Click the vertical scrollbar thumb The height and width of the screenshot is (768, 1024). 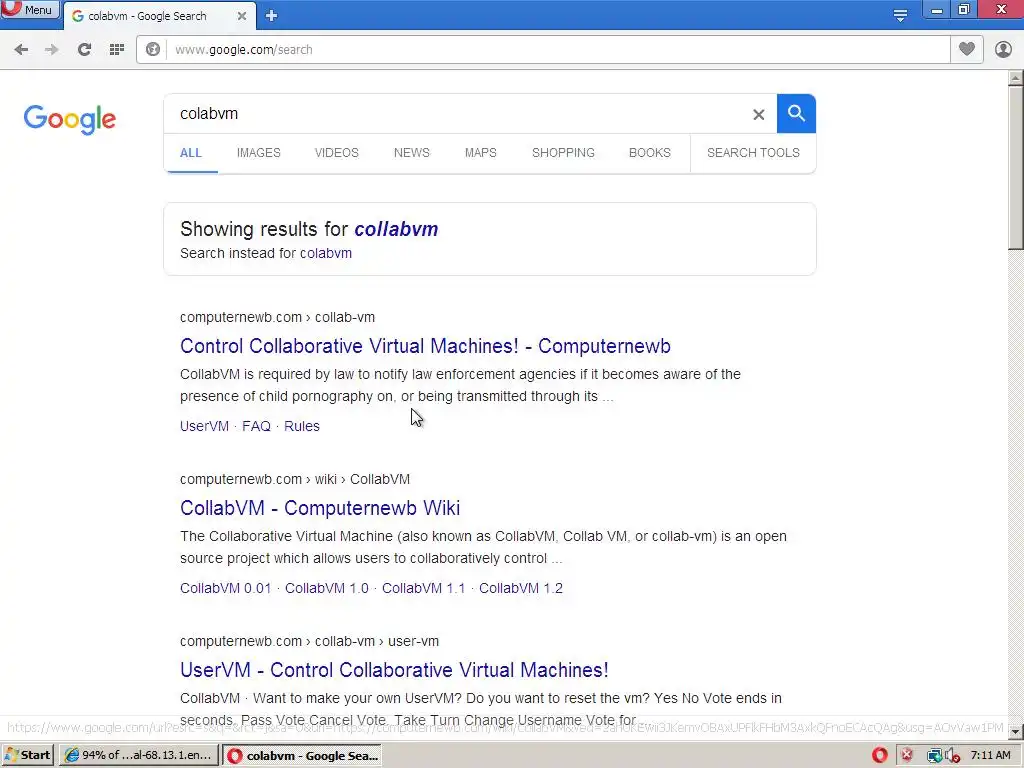(x=1016, y=168)
